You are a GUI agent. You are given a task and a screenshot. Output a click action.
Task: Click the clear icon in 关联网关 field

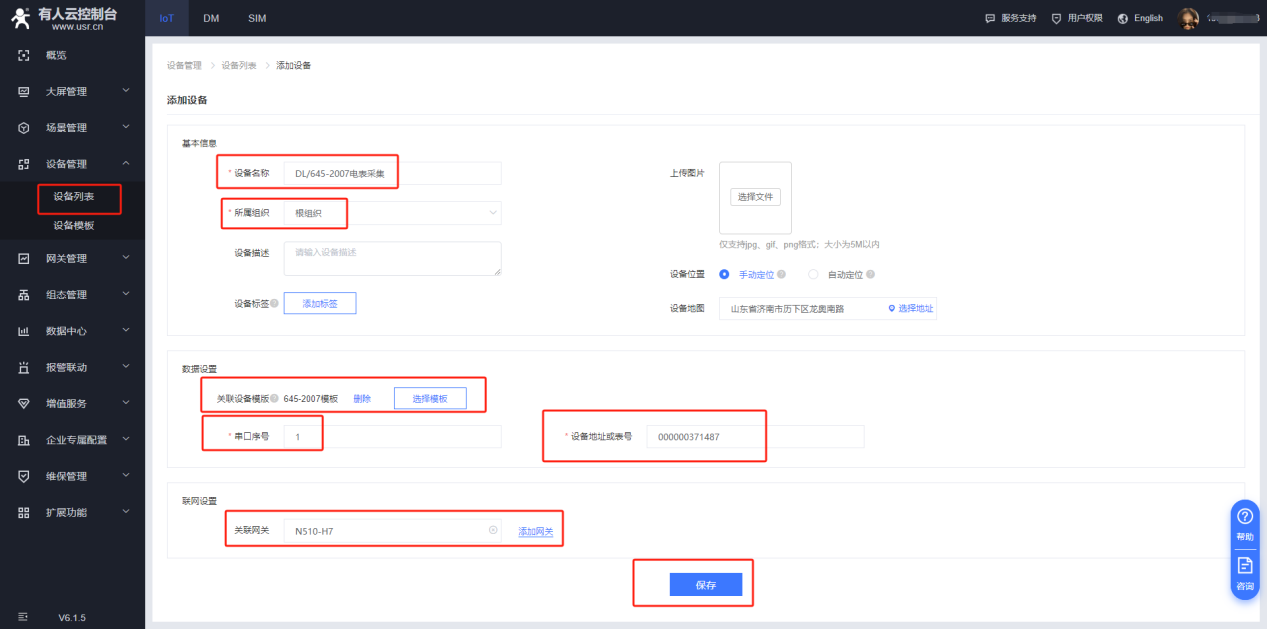point(493,530)
